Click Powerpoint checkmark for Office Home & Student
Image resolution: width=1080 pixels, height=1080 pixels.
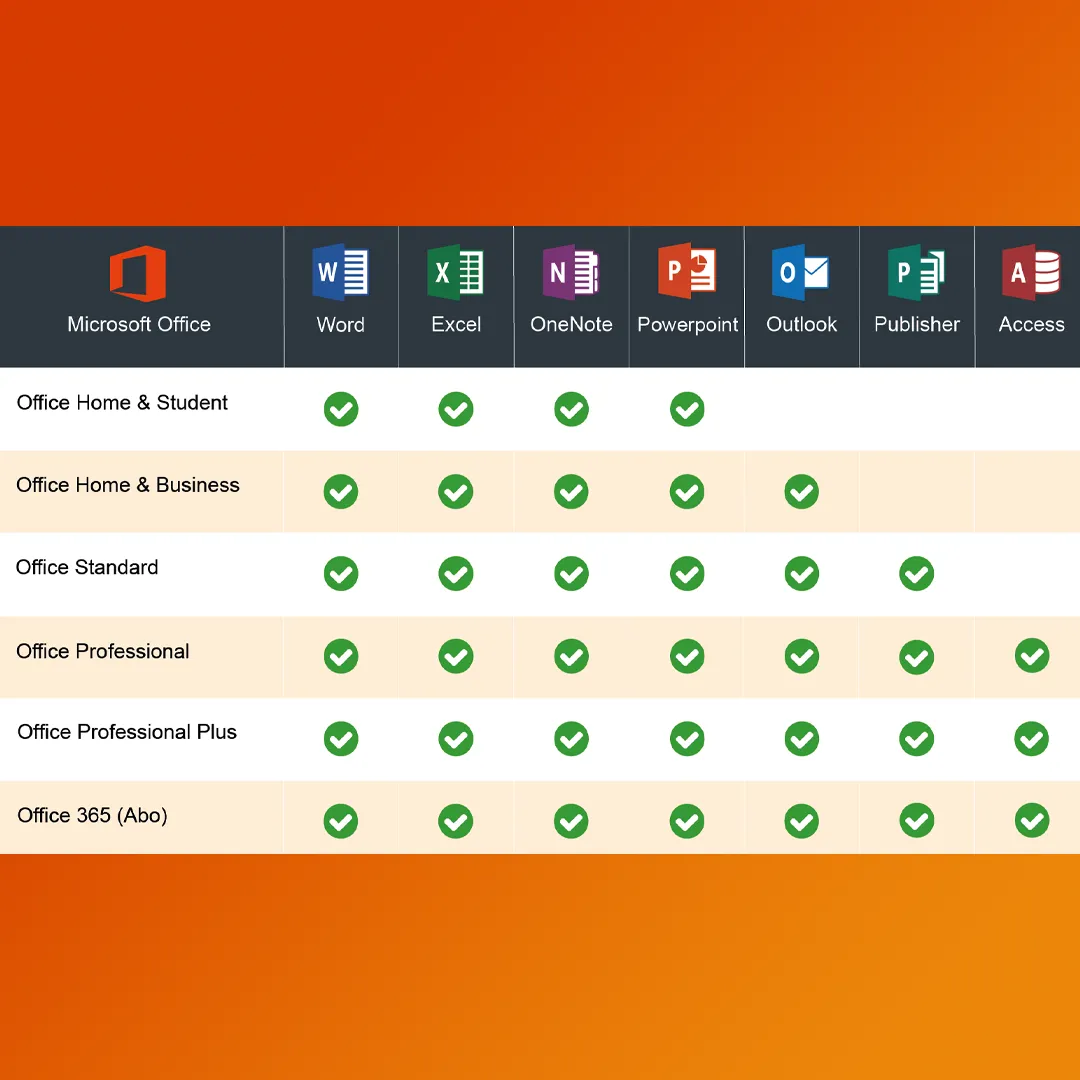pos(687,409)
